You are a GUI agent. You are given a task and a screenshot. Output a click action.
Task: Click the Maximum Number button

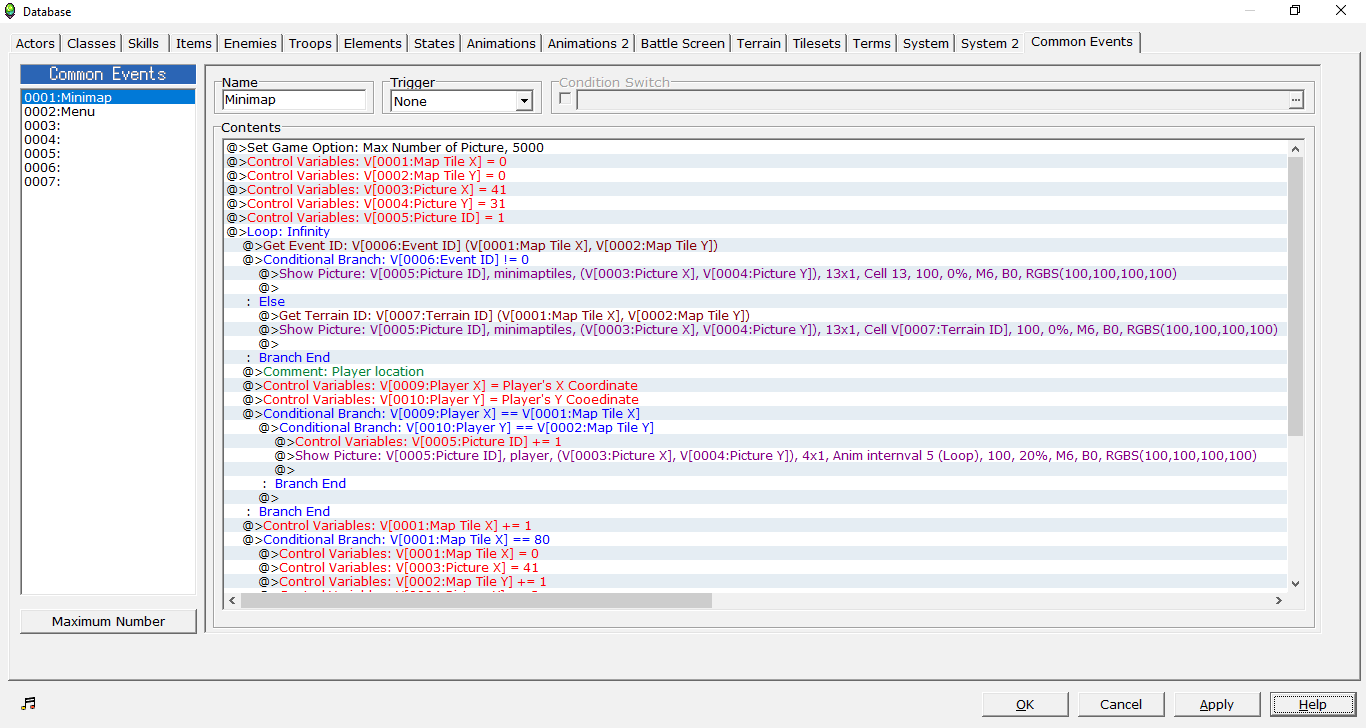point(108,621)
